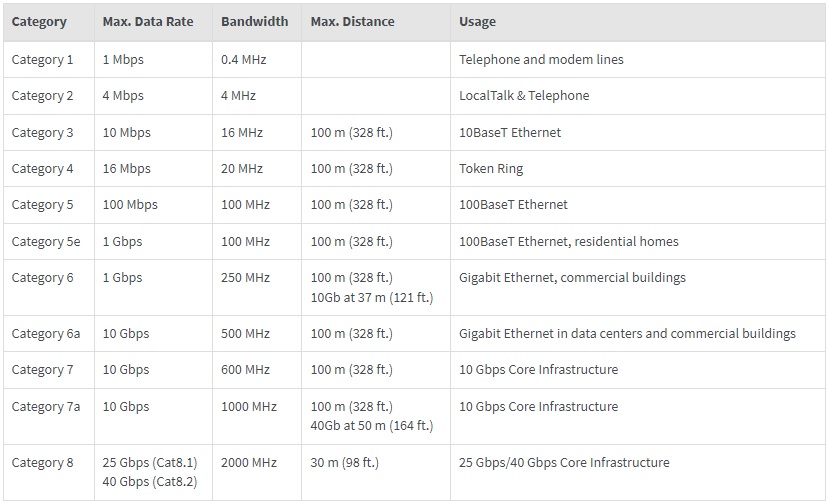Select the Token Ring usage text
The width and height of the screenshot is (829, 503).
[x=491, y=169]
